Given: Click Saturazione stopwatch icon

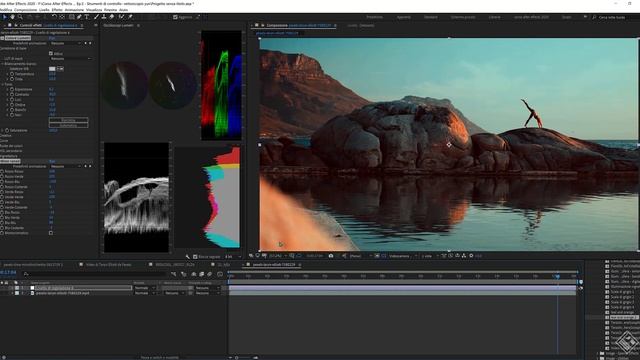Looking at the screenshot, I should (7, 130).
